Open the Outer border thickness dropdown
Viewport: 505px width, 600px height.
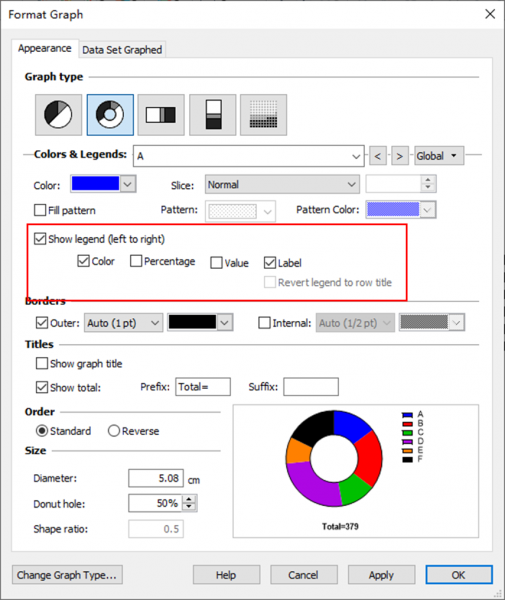[124, 323]
